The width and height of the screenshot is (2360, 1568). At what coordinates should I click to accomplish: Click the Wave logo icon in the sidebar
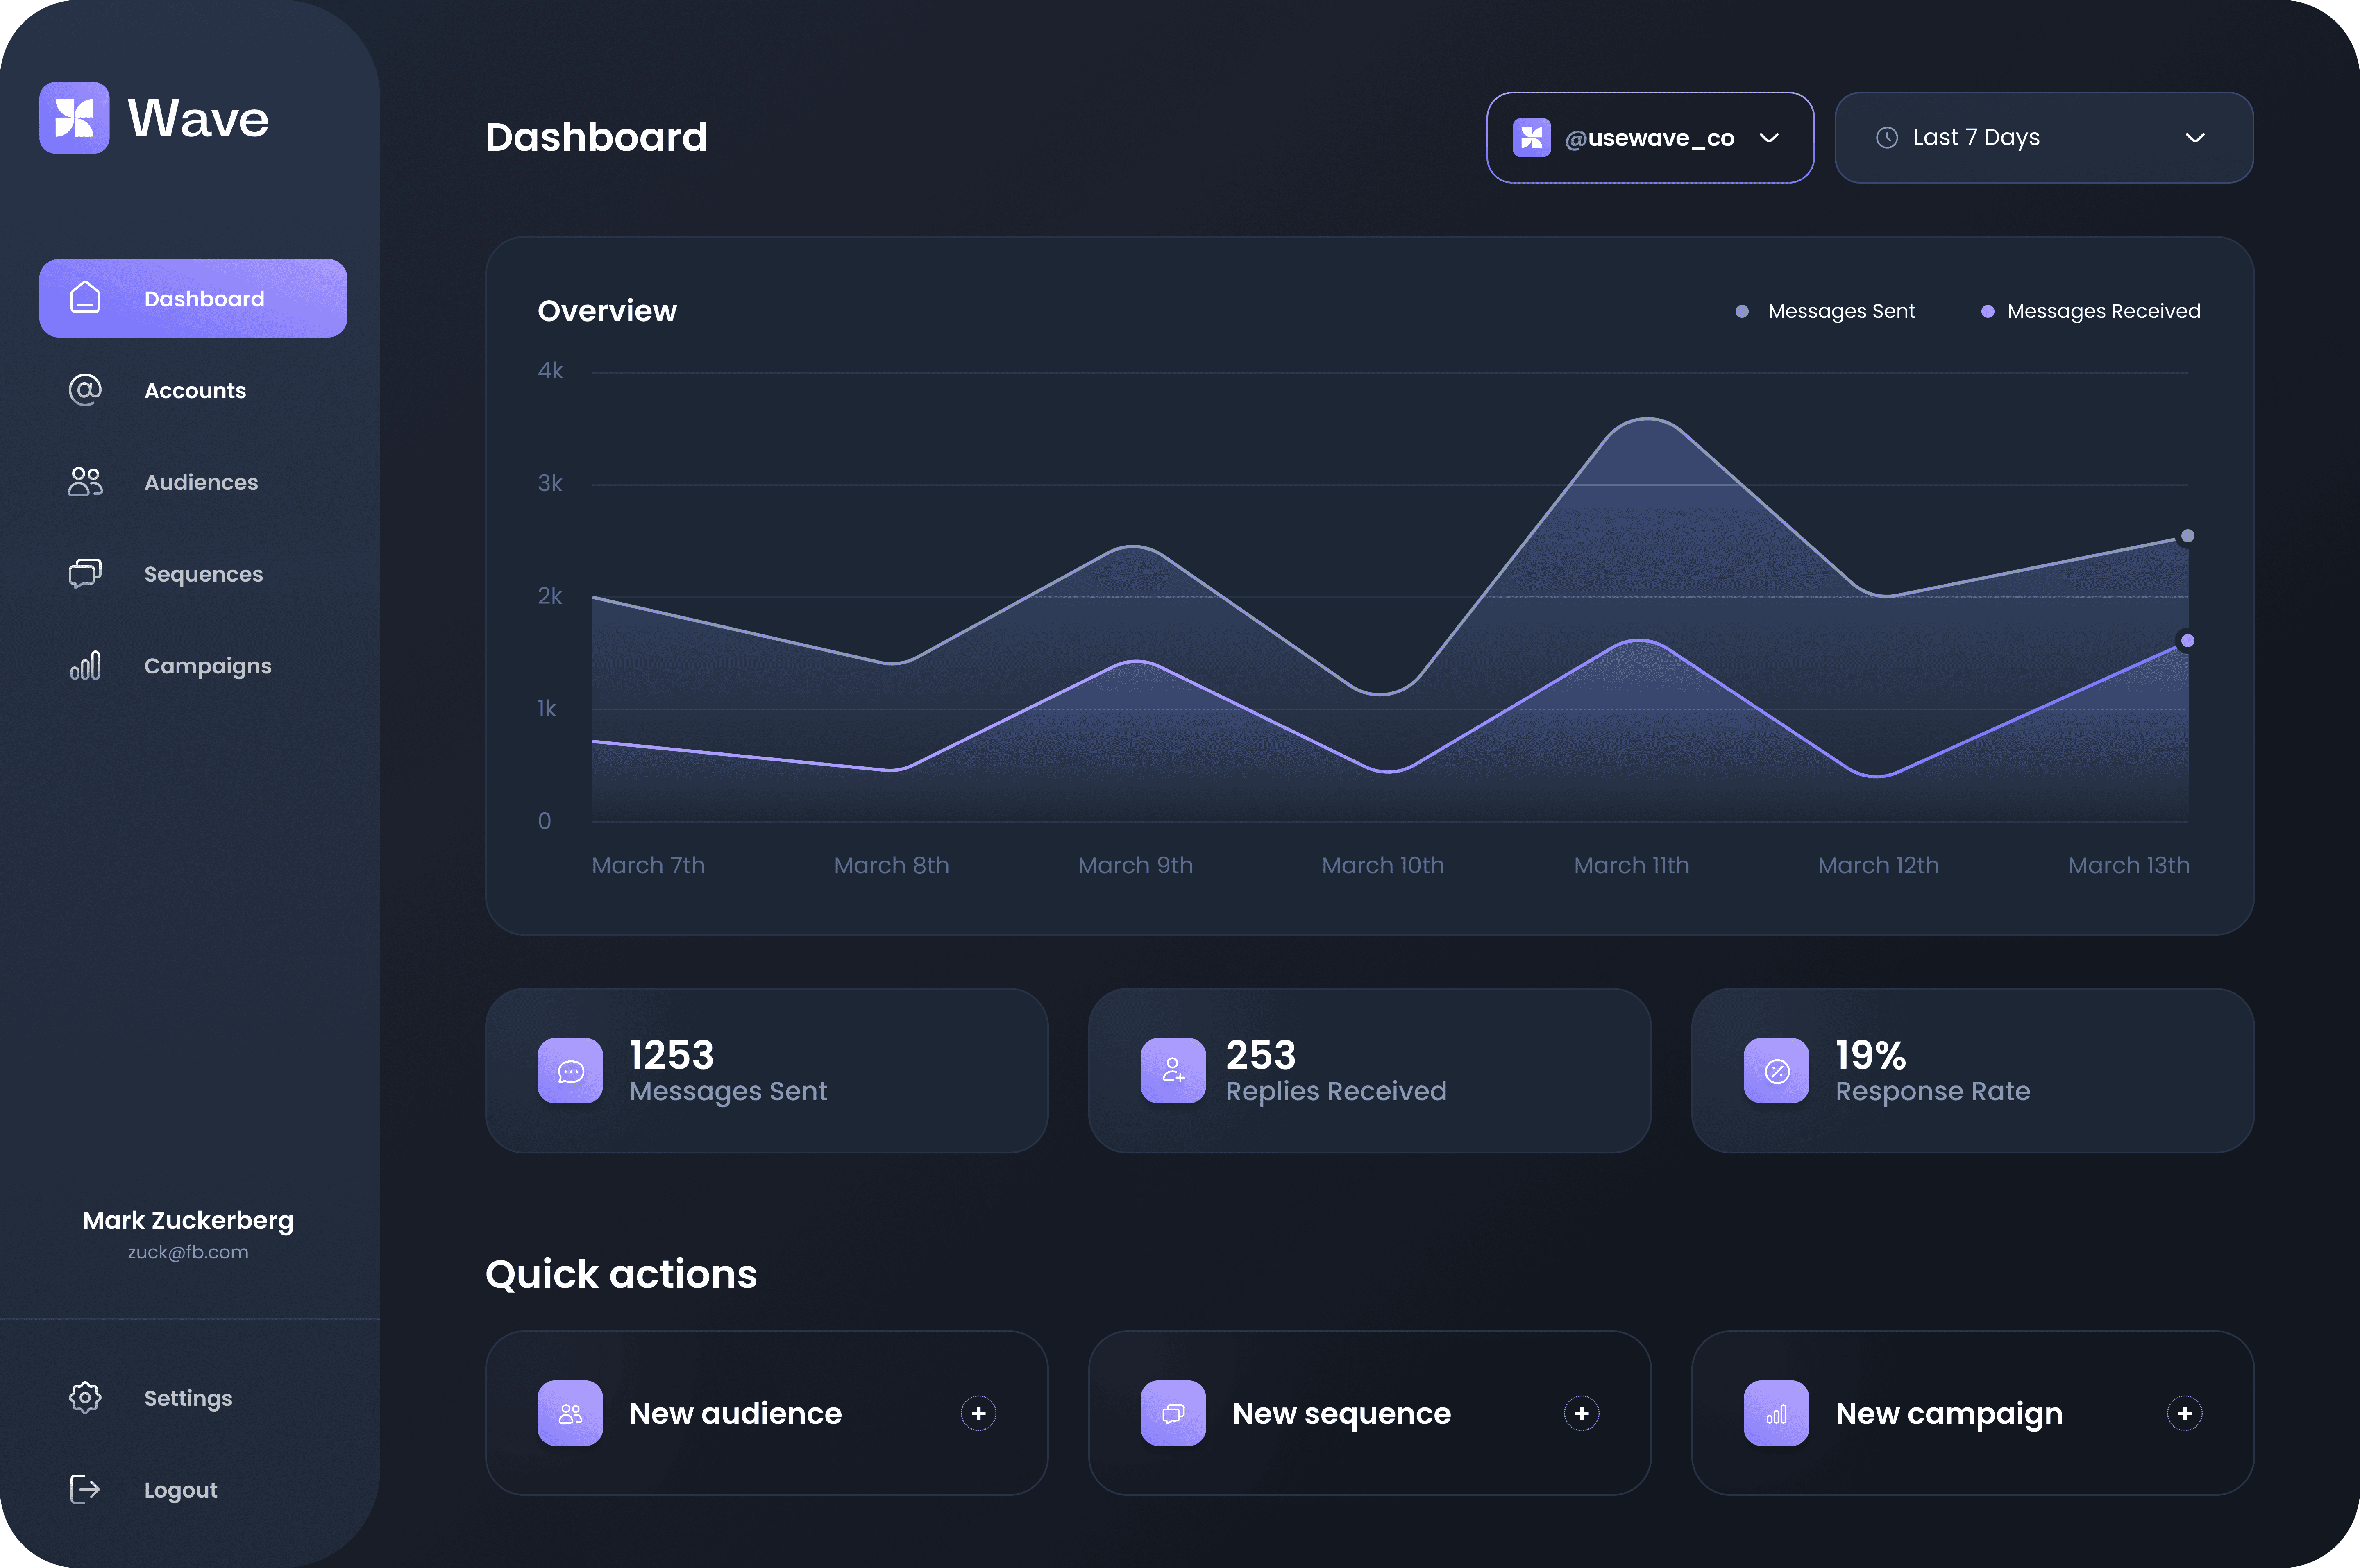point(74,118)
